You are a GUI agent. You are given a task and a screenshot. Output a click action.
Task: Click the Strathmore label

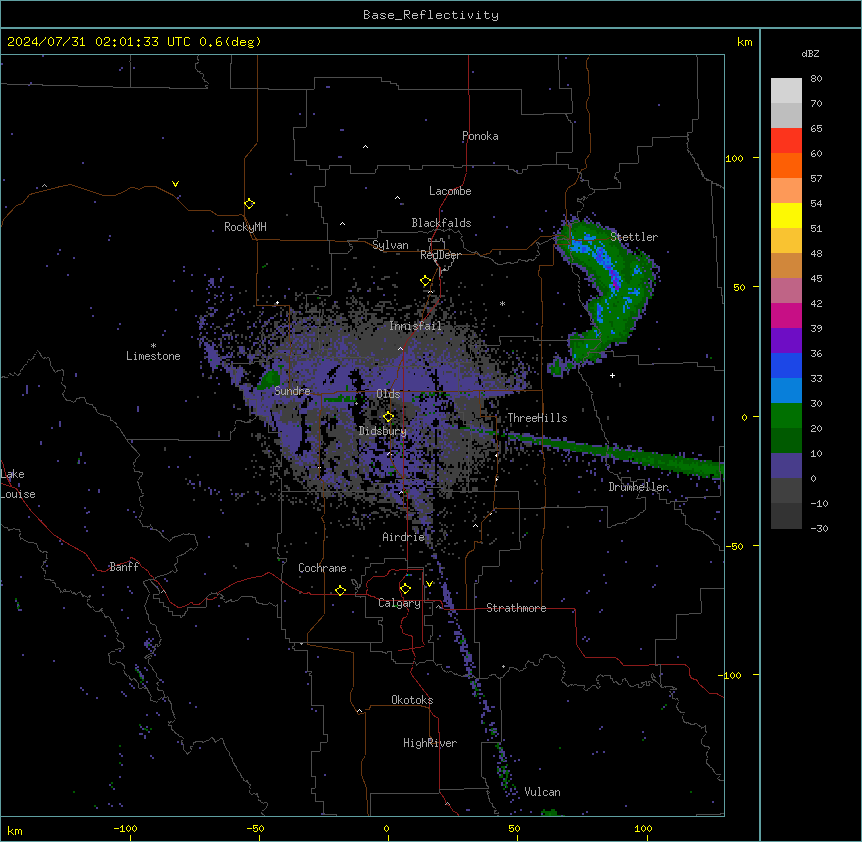click(x=516, y=608)
